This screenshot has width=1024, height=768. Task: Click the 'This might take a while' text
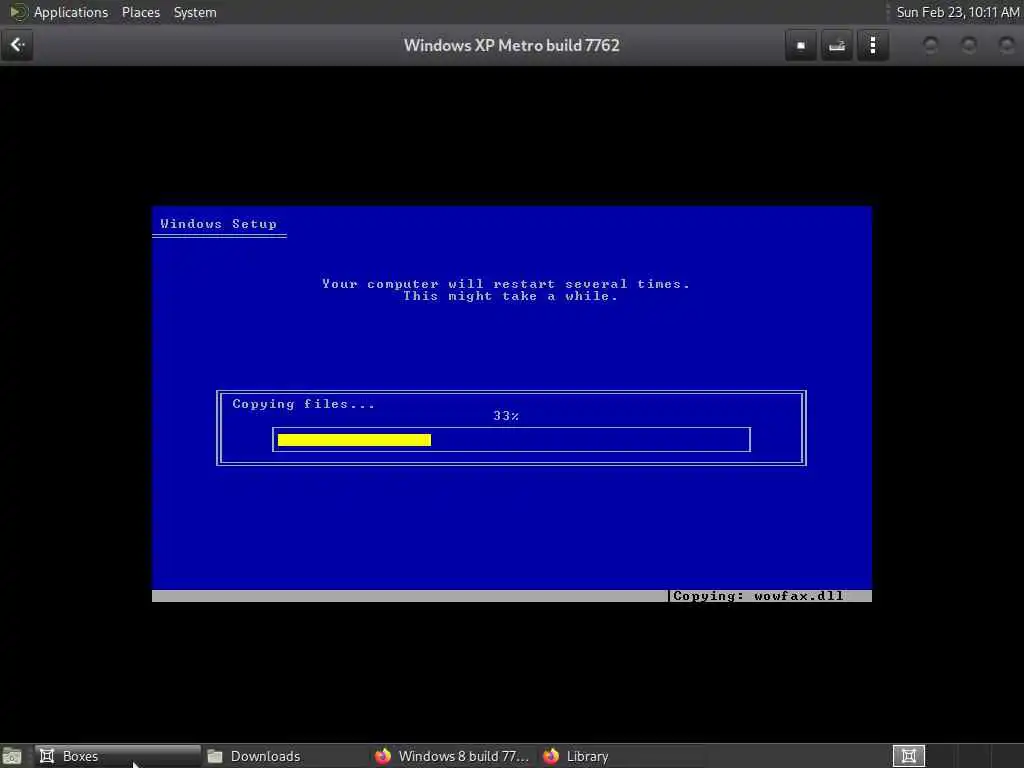pos(510,296)
